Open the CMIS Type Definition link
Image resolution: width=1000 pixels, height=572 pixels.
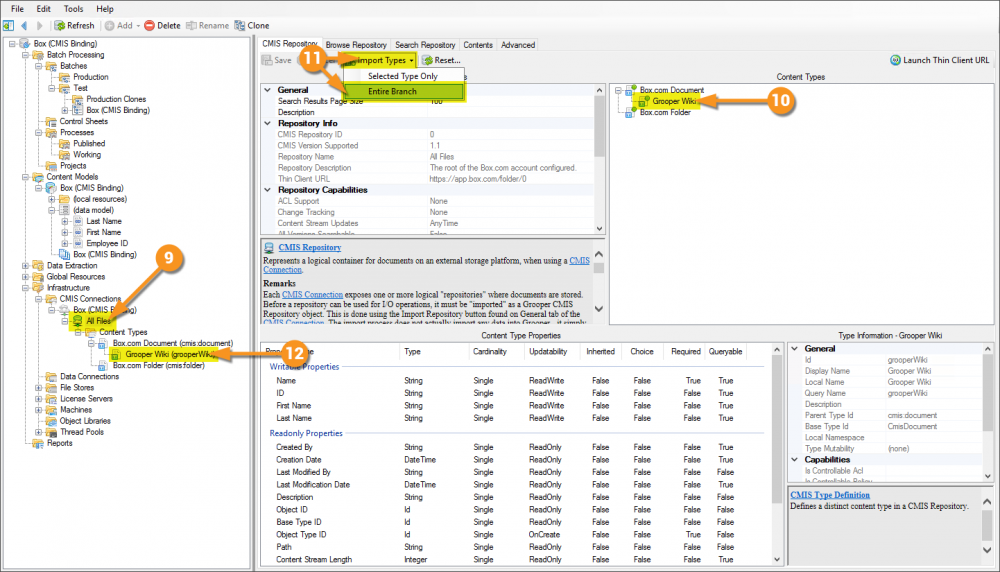point(830,494)
